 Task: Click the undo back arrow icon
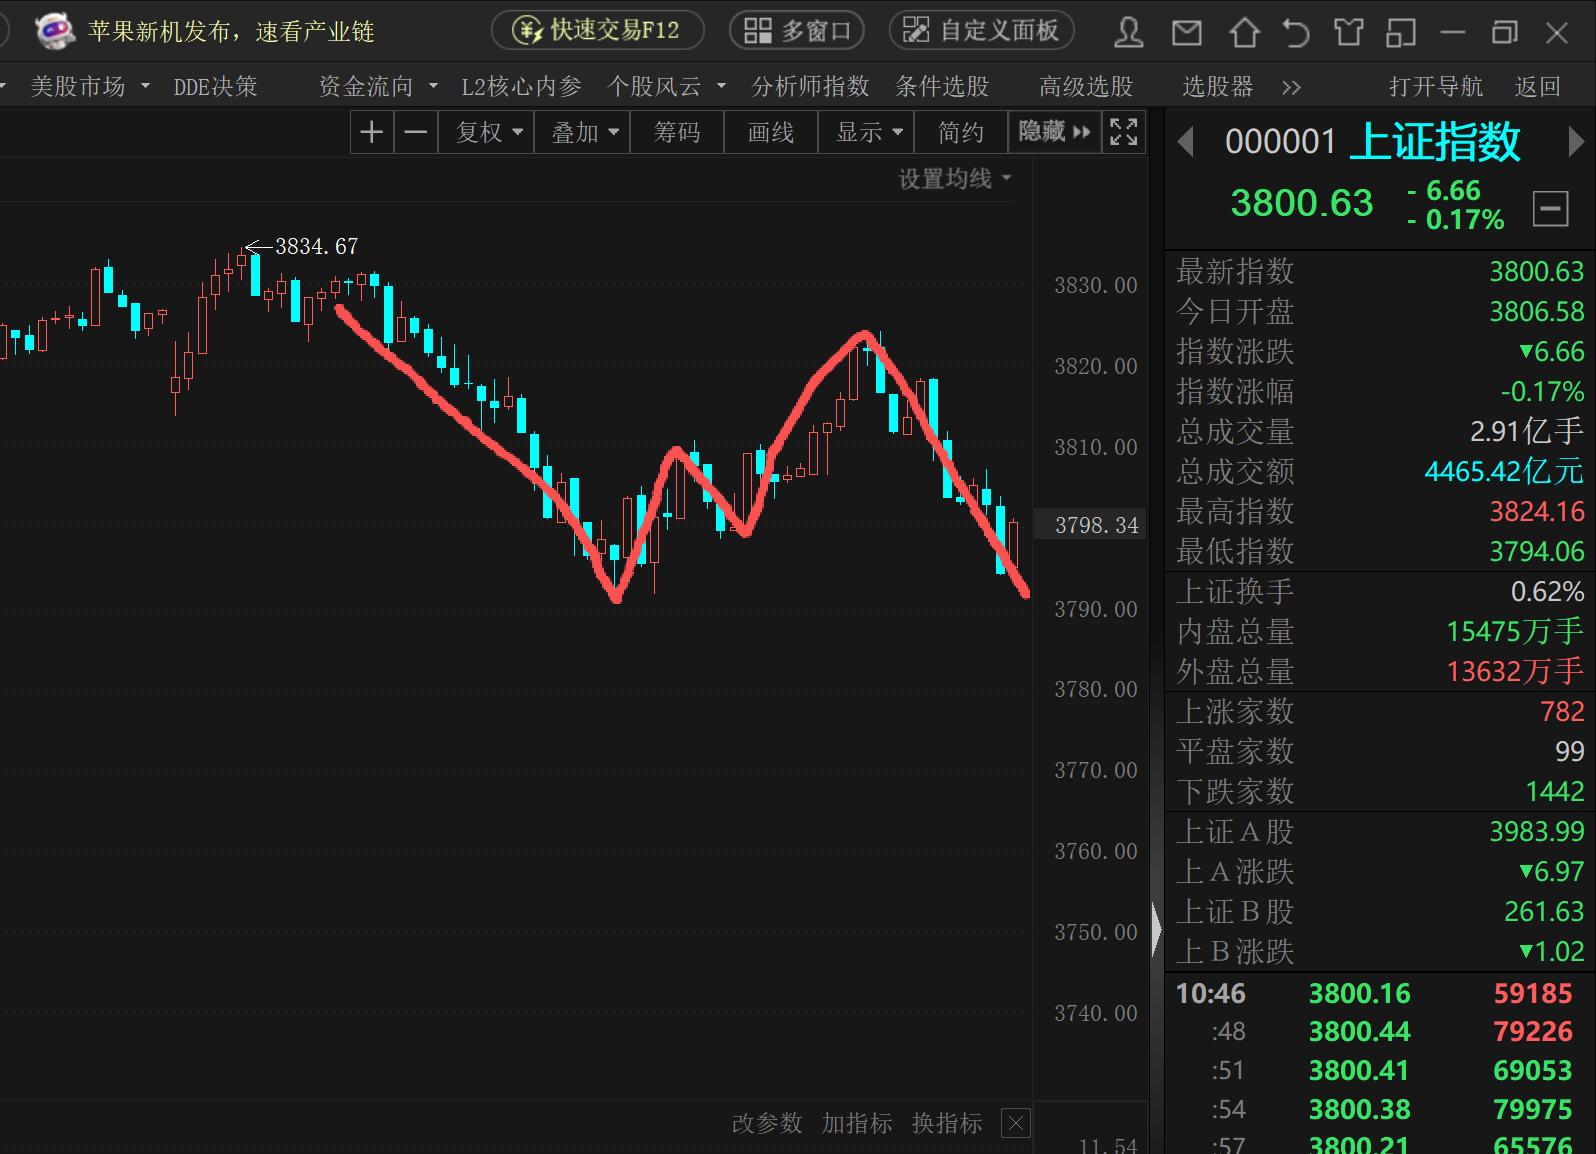(1296, 33)
